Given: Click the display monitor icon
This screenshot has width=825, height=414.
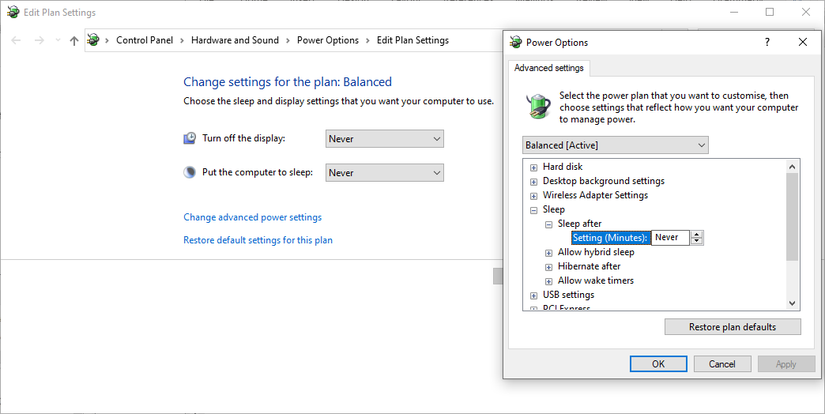Looking at the screenshot, I should [x=189, y=138].
